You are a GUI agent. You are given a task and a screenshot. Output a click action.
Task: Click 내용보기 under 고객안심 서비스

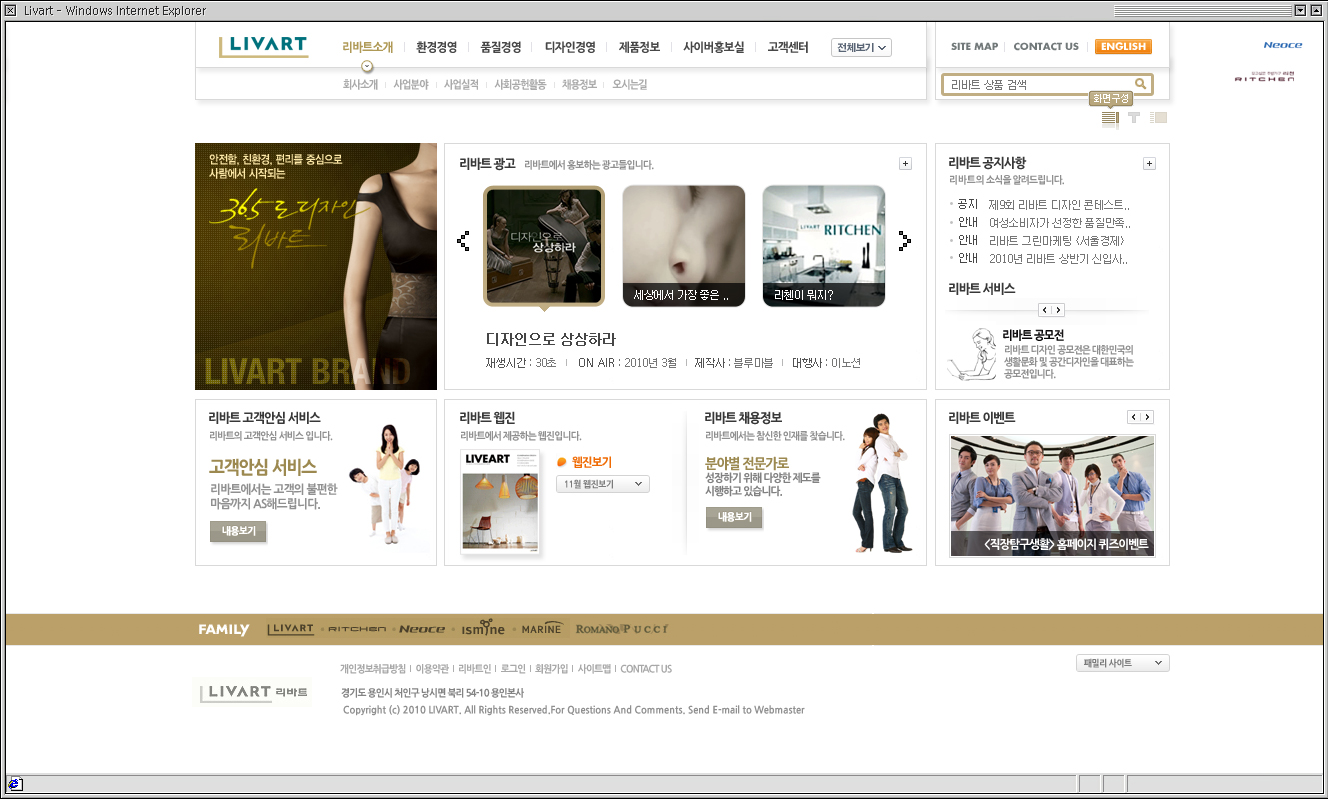pyautogui.click(x=238, y=531)
